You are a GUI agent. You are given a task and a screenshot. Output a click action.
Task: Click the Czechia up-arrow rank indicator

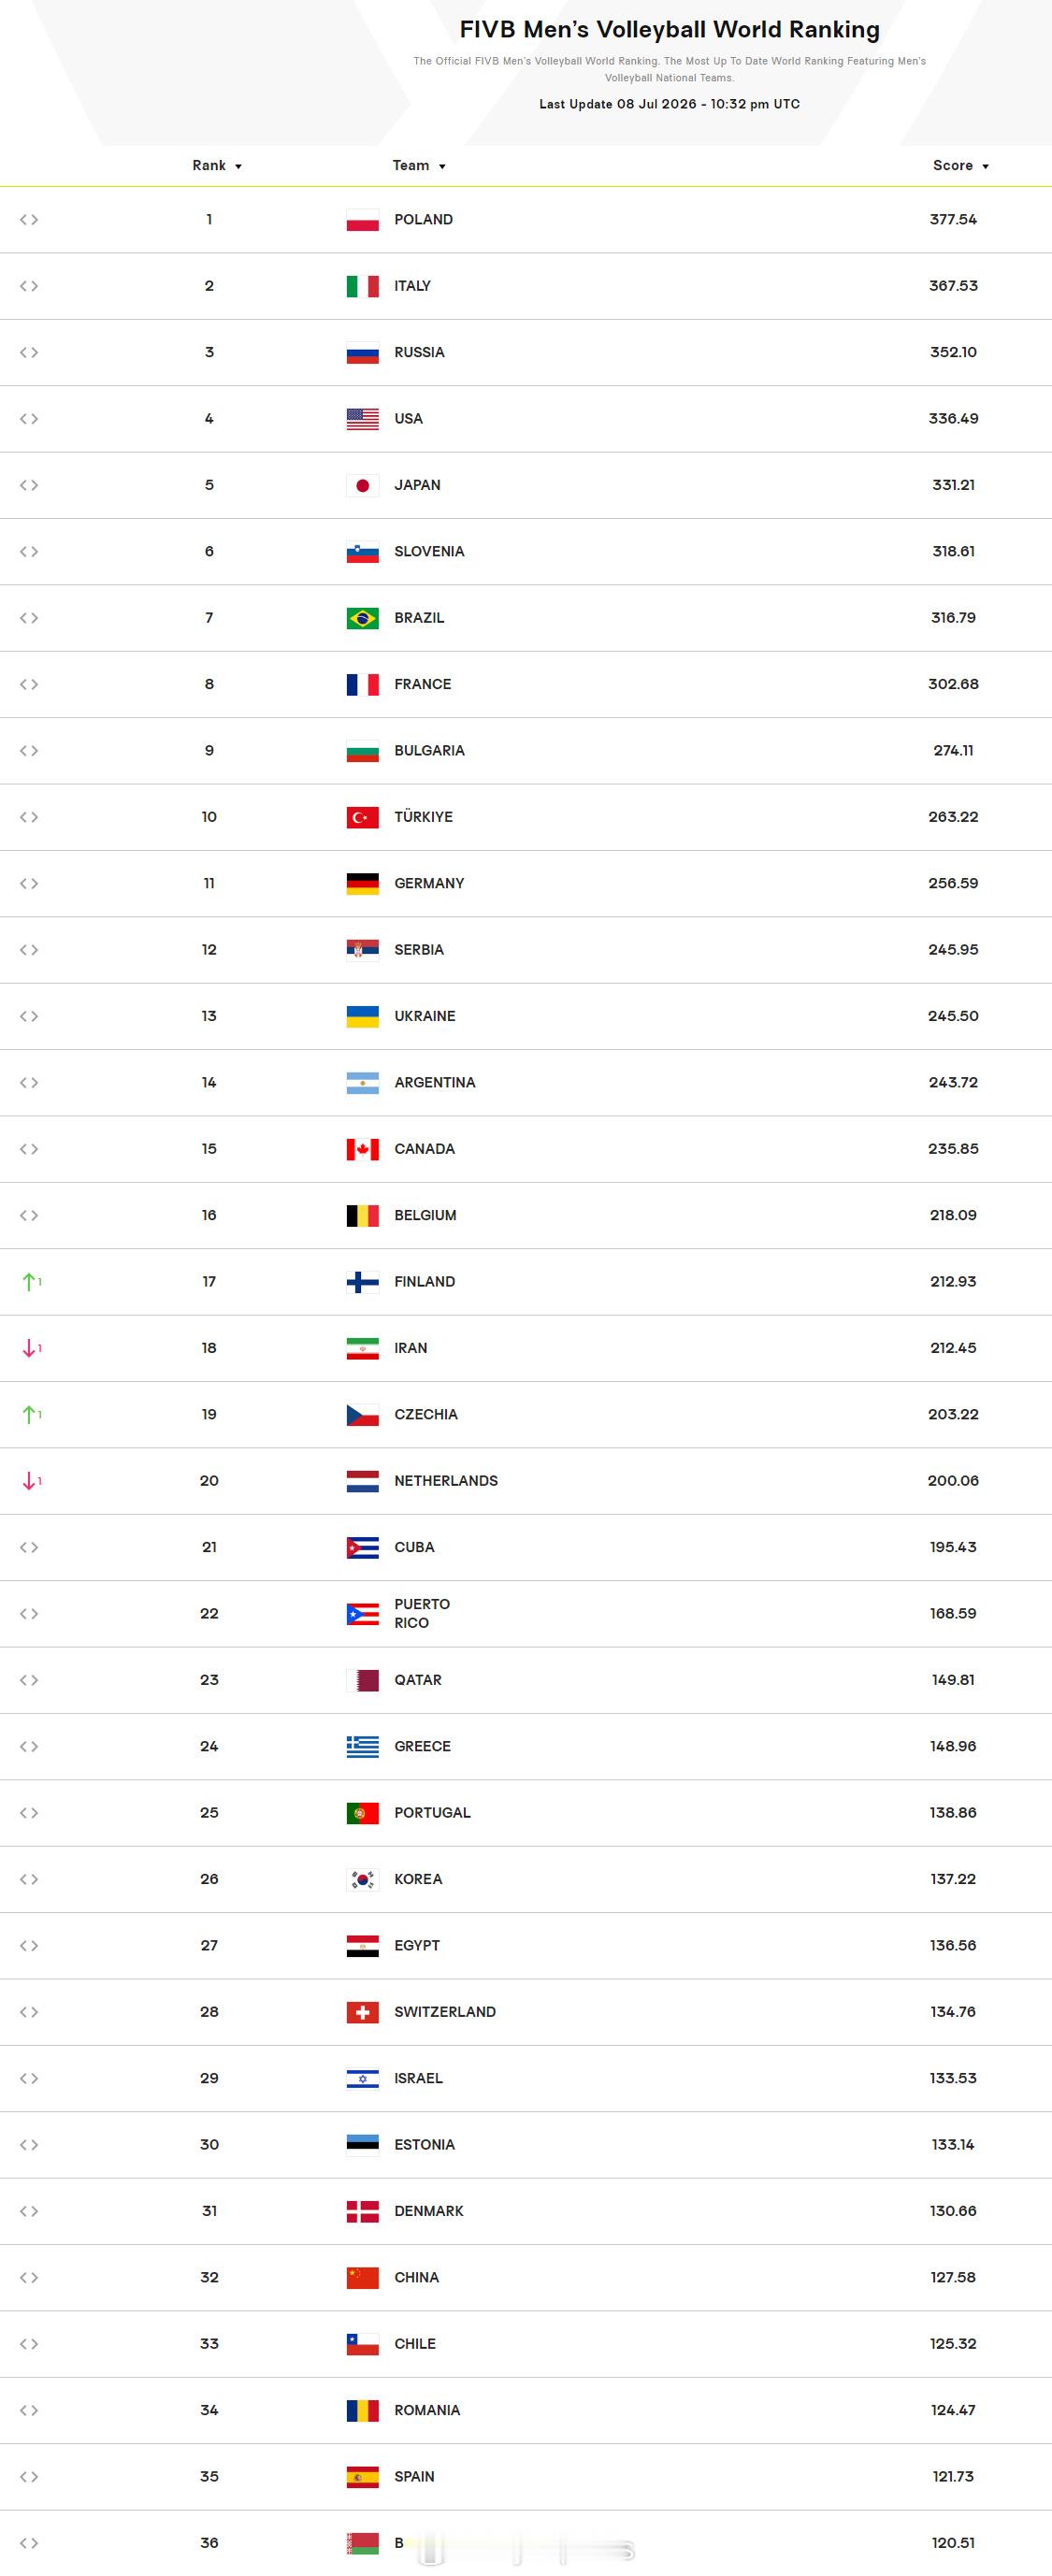click(x=31, y=1415)
